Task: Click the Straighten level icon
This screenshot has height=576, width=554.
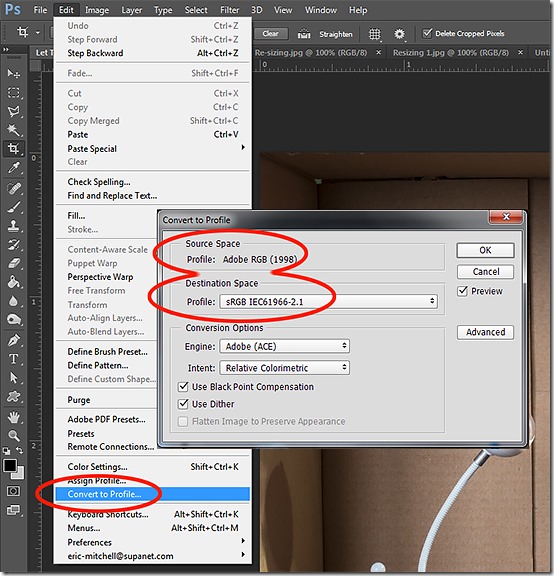Action: [304, 34]
